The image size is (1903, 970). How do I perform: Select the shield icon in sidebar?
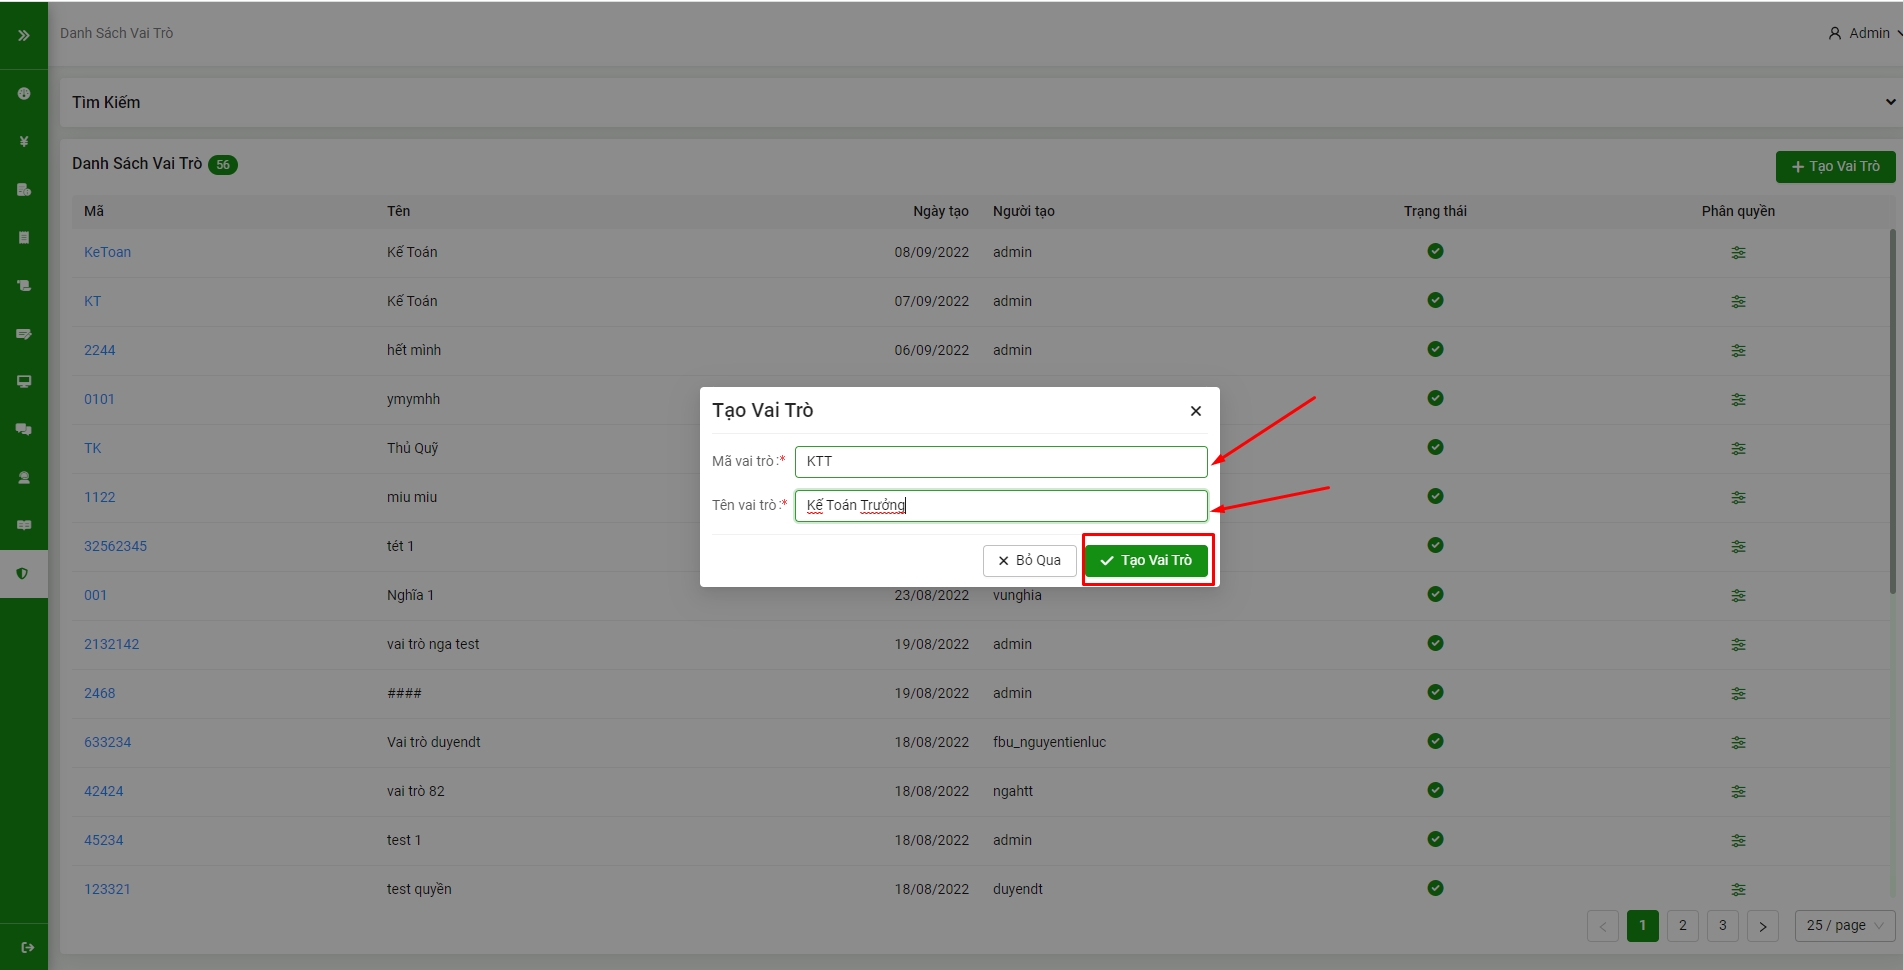click(23, 574)
